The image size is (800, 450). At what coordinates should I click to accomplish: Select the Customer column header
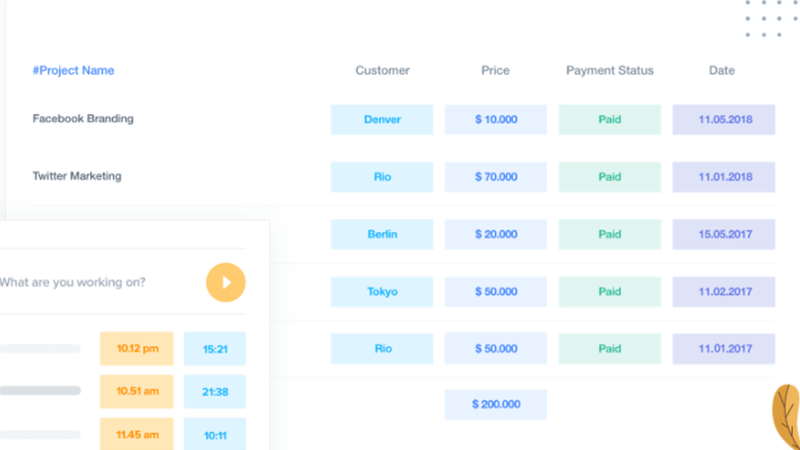(382, 70)
